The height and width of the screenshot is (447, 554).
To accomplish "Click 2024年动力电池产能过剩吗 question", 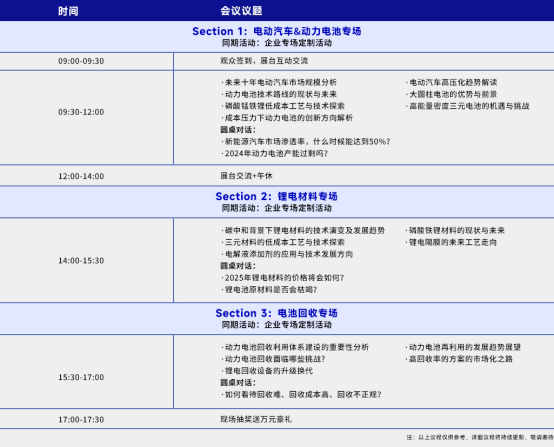I will [x=275, y=154].
